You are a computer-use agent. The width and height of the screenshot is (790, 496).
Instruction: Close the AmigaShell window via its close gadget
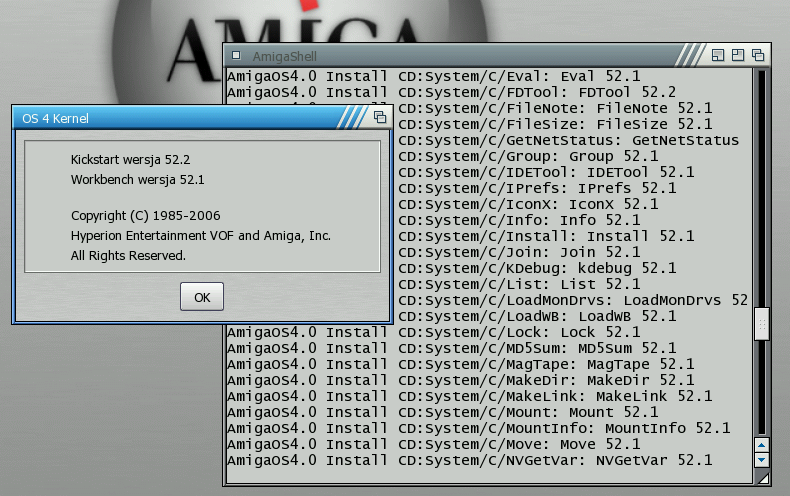coord(236,55)
